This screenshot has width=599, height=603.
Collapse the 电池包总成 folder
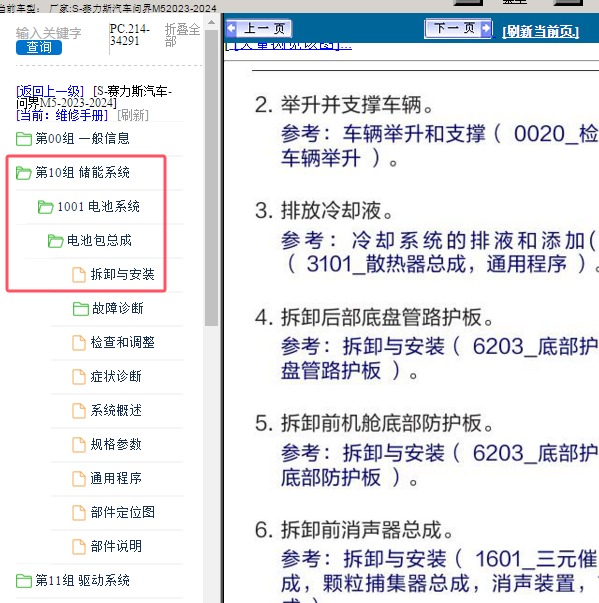[x=99, y=240]
